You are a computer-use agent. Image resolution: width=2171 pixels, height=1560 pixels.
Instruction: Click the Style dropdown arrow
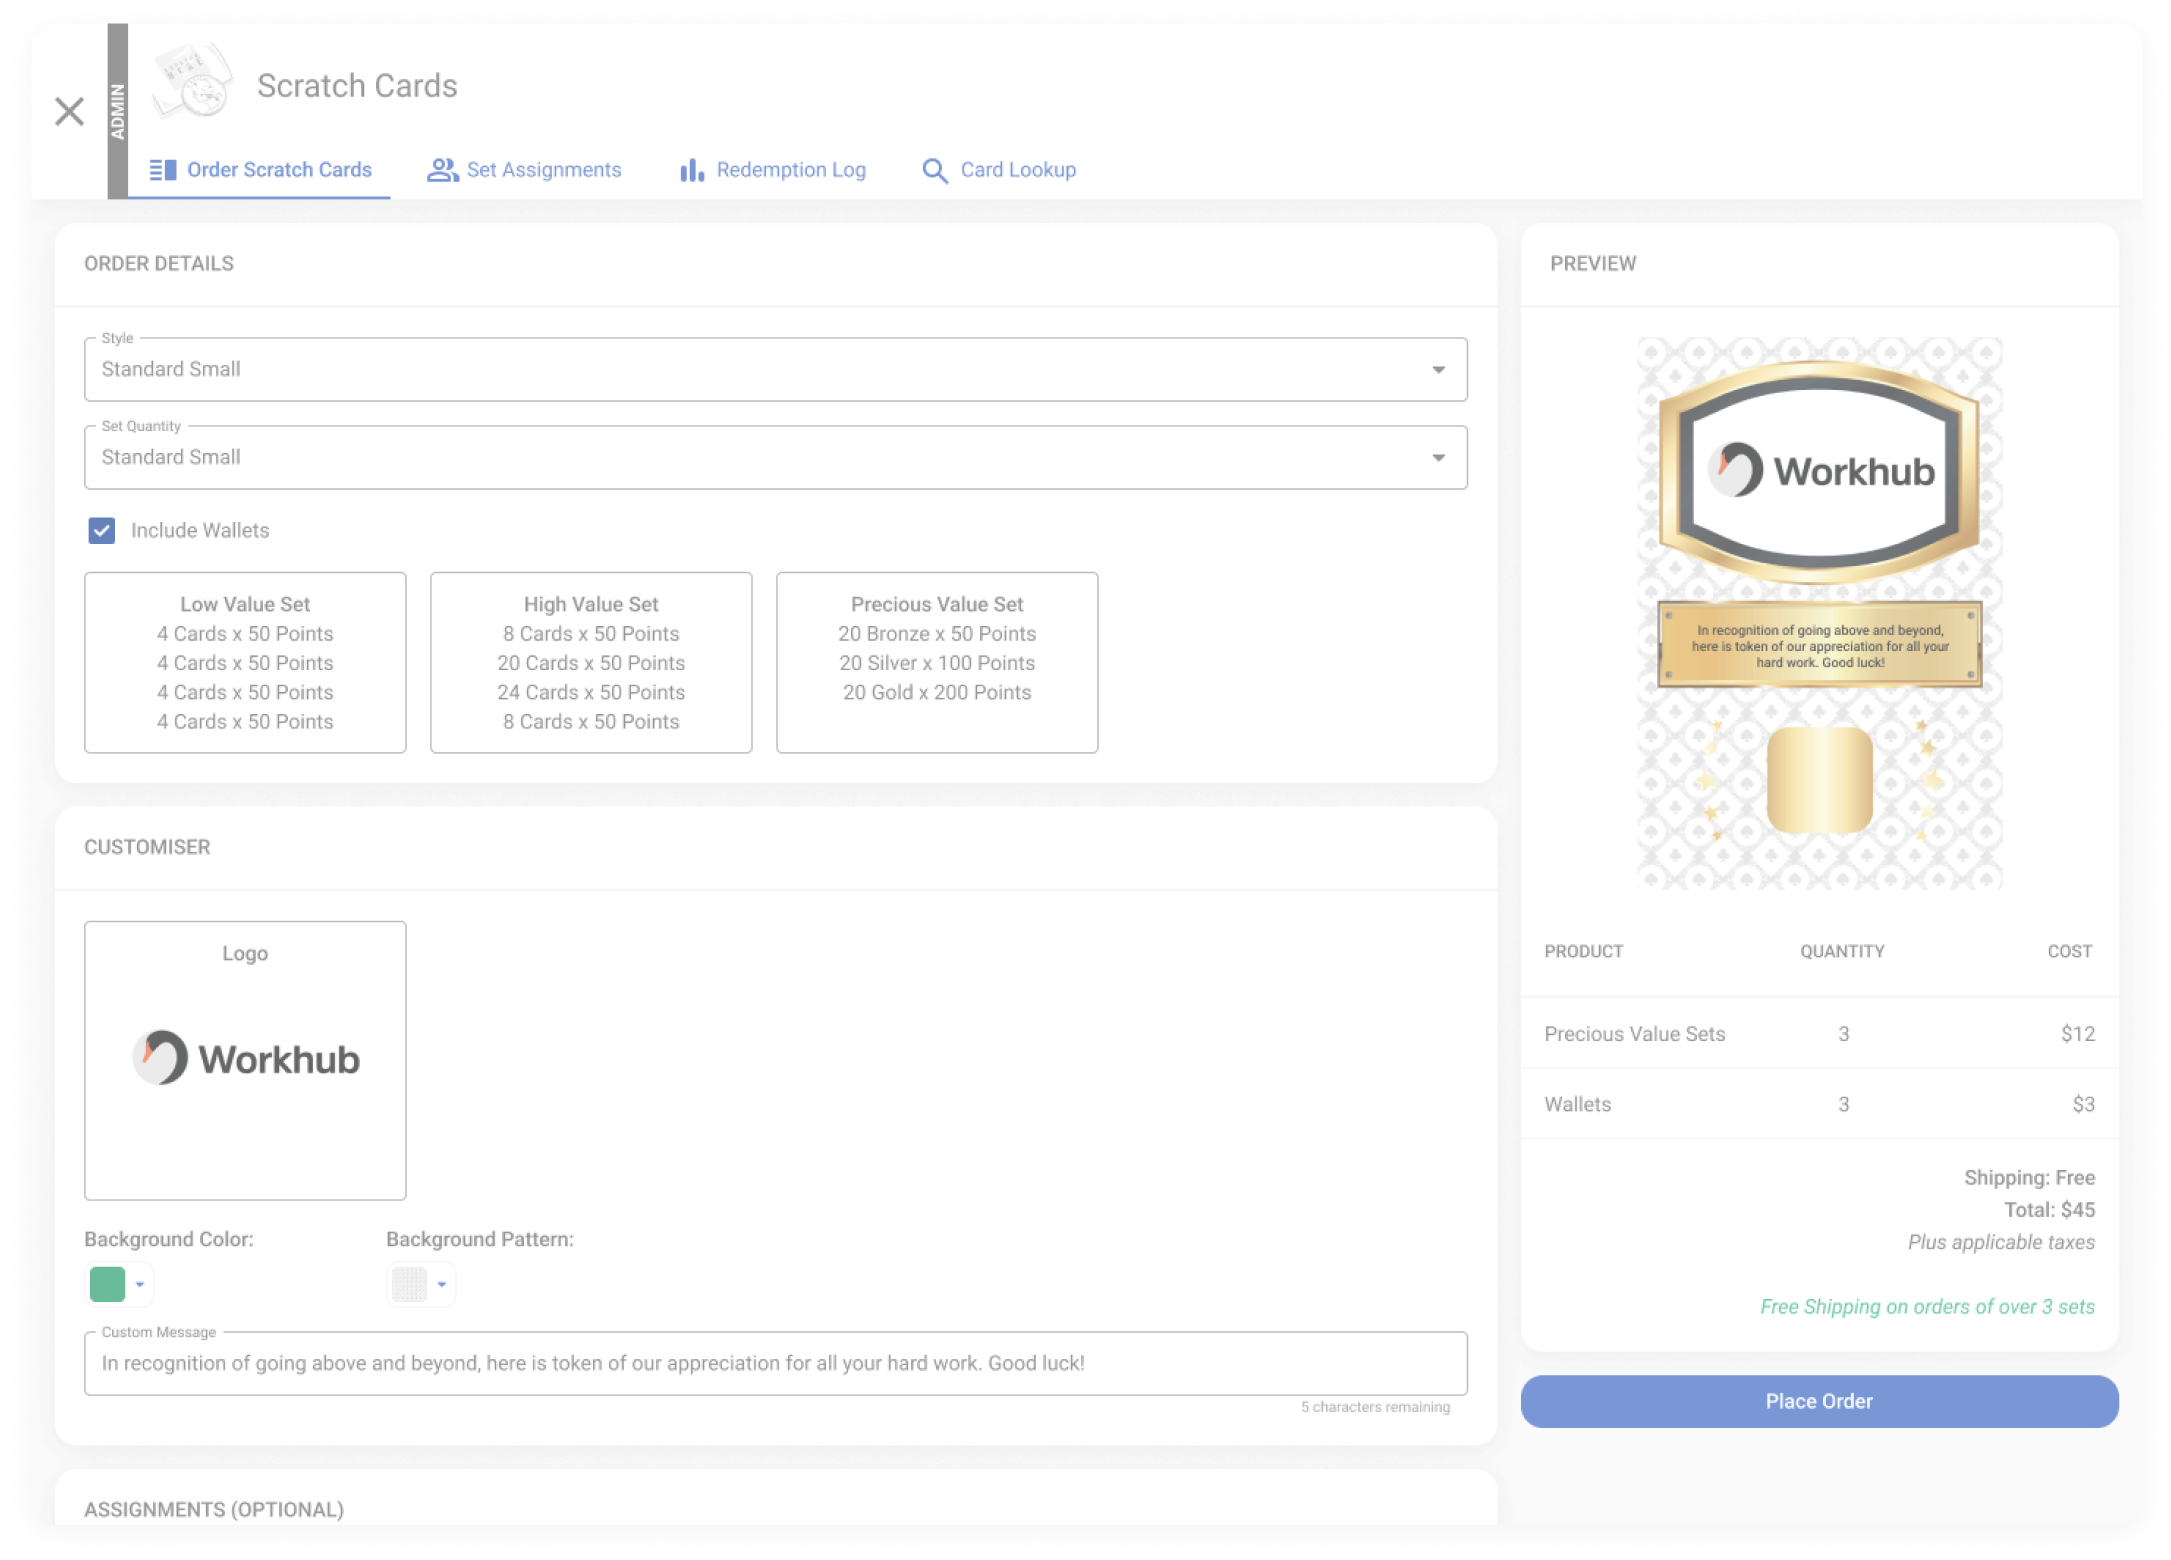(x=1438, y=370)
